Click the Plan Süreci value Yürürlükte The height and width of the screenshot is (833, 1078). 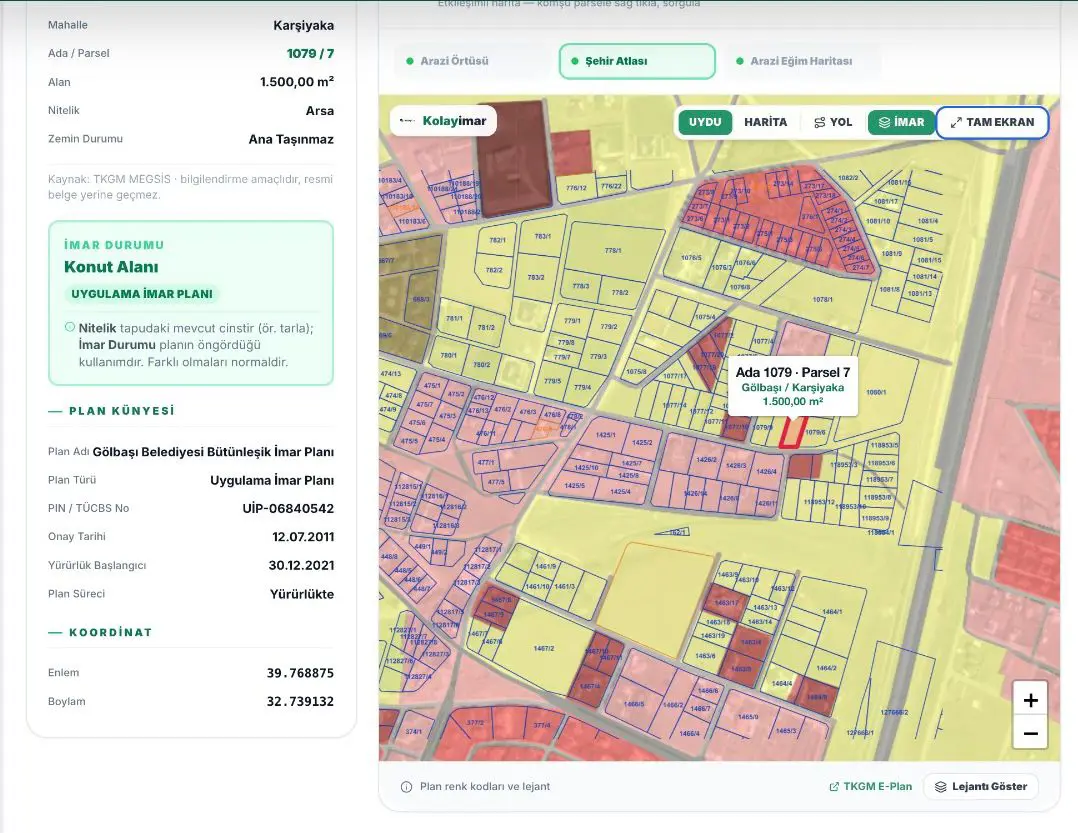(x=302, y=595)
